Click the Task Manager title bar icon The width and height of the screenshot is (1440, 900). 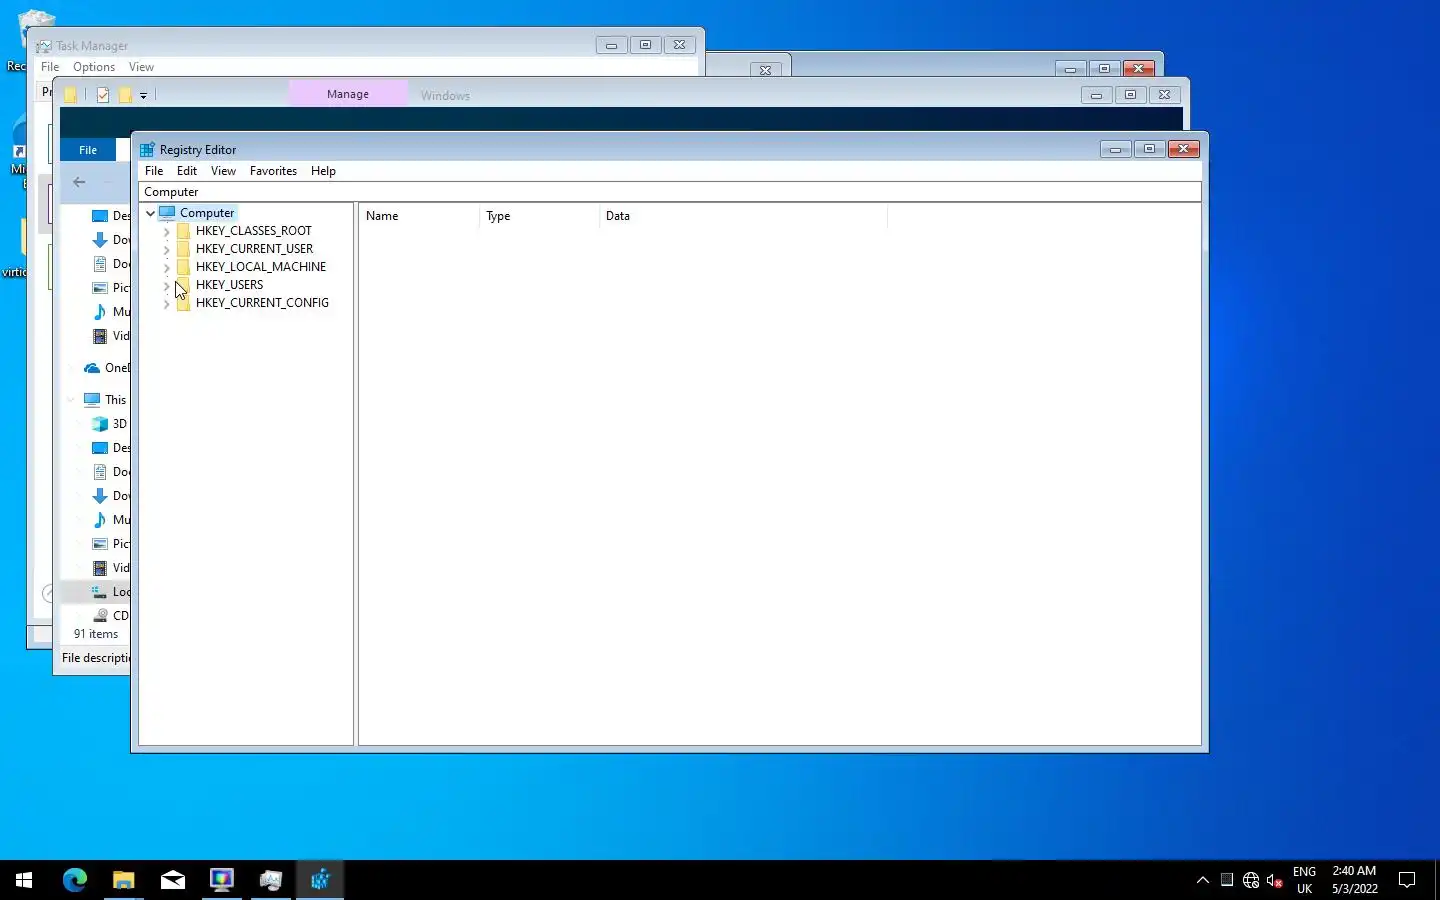click(44, 46)
